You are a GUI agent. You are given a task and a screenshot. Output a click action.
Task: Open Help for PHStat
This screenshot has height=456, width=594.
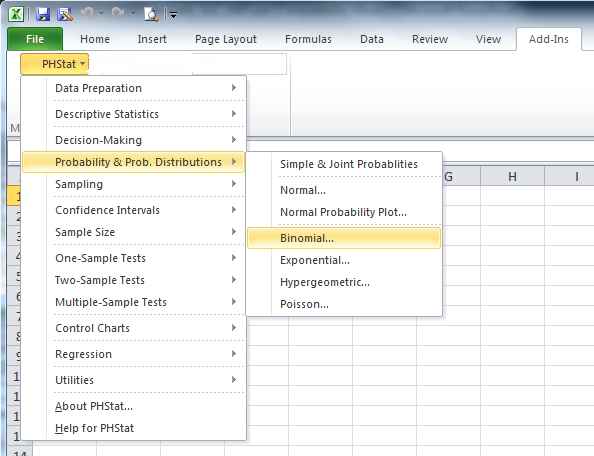point(133,428)
